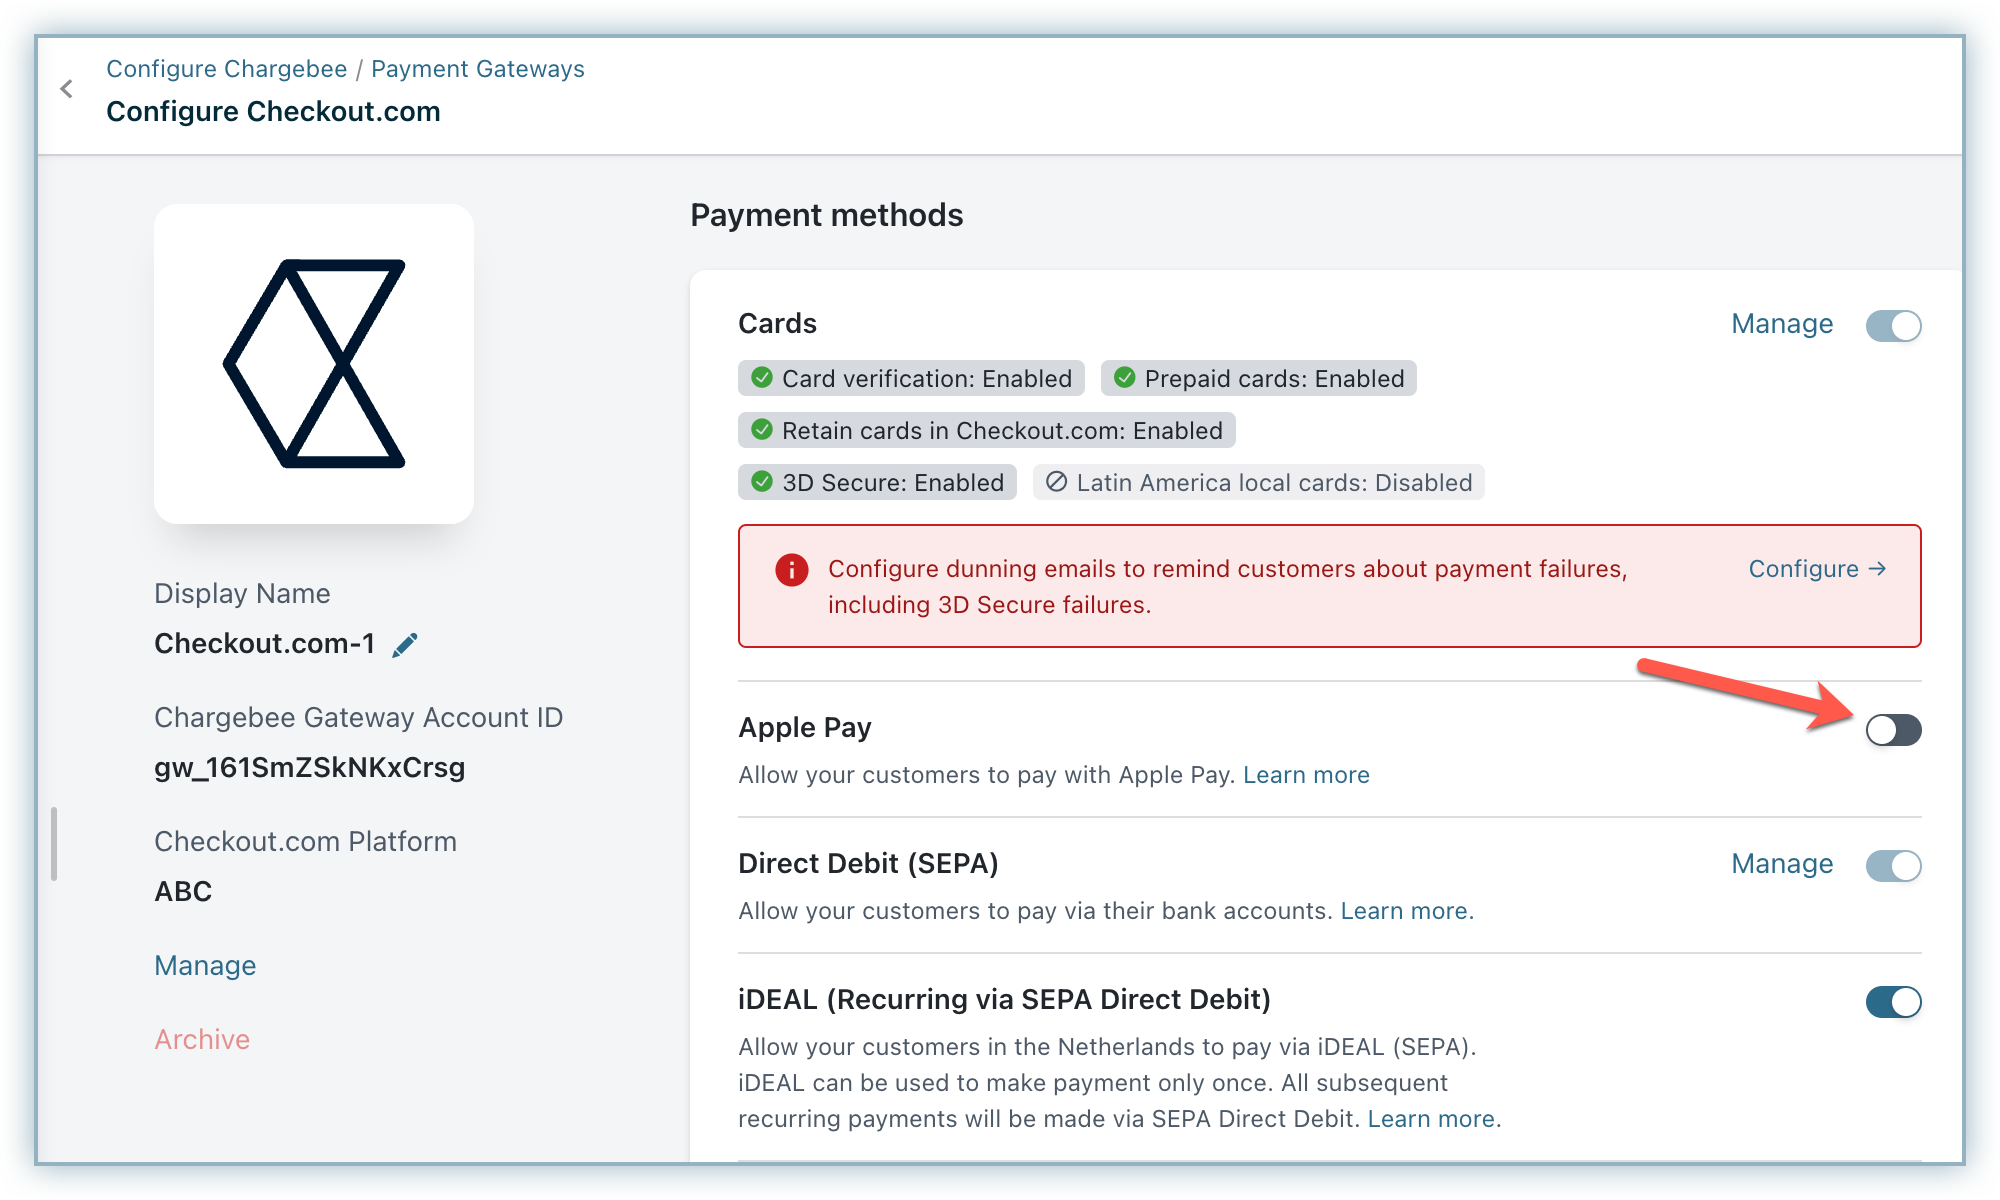Click the back arrow chevron
Image resolution: width=2000 pixels, height=1200 pixels.
67,89
